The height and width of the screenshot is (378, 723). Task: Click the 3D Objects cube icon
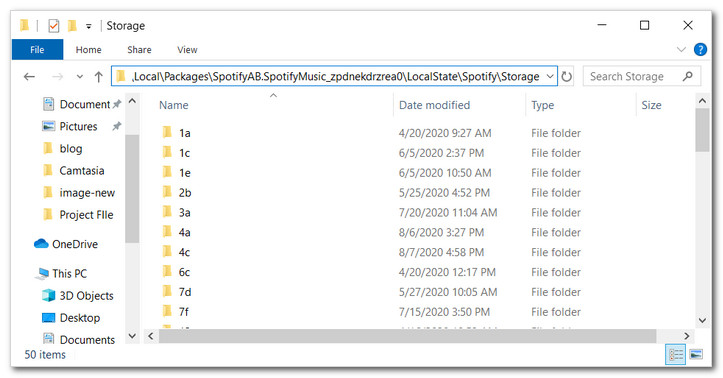click(x=48, y=295)
